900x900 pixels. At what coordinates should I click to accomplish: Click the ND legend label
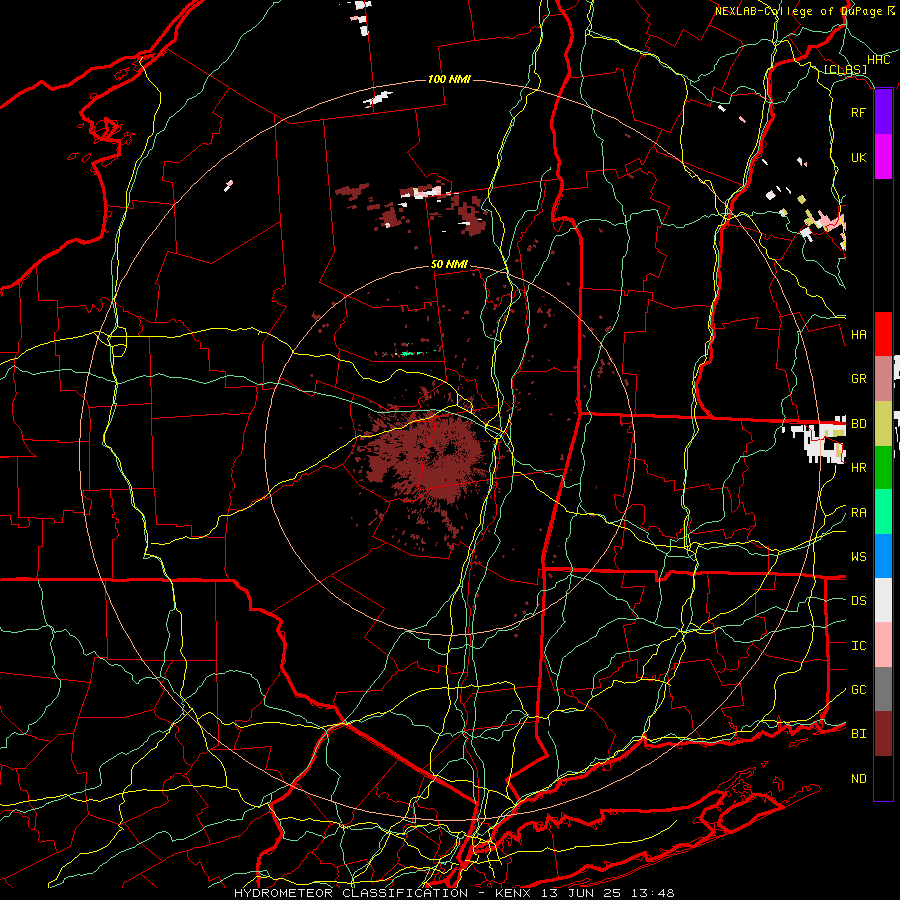click(x=859, y=779)
